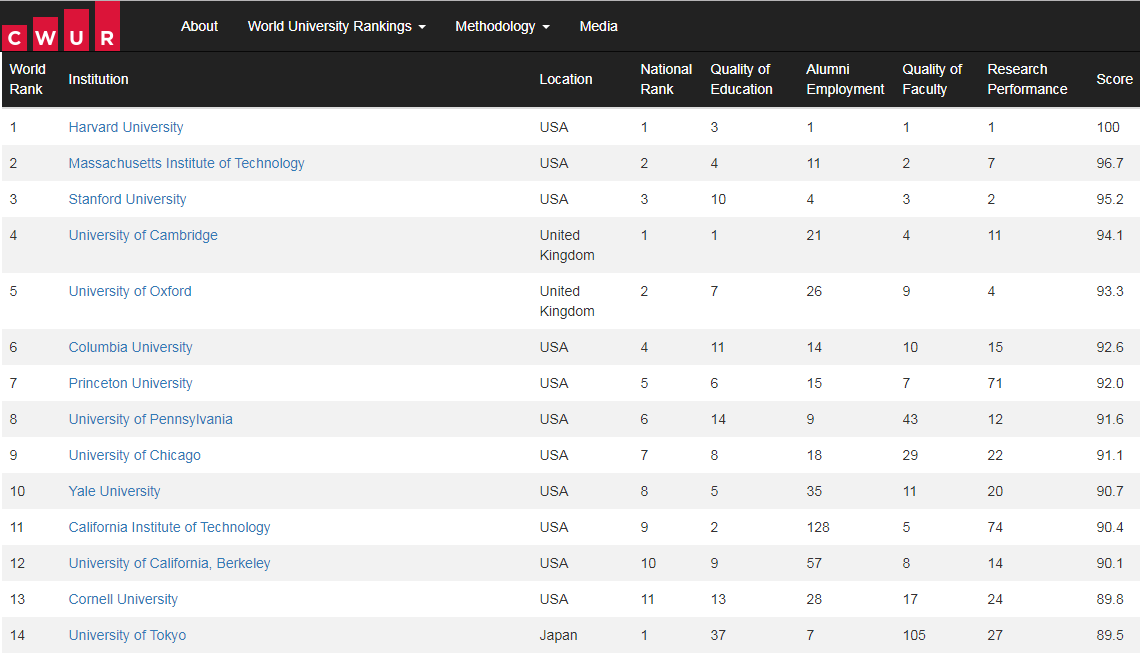
Task: Click USA location in Harvard row
Action: (554, 127)
